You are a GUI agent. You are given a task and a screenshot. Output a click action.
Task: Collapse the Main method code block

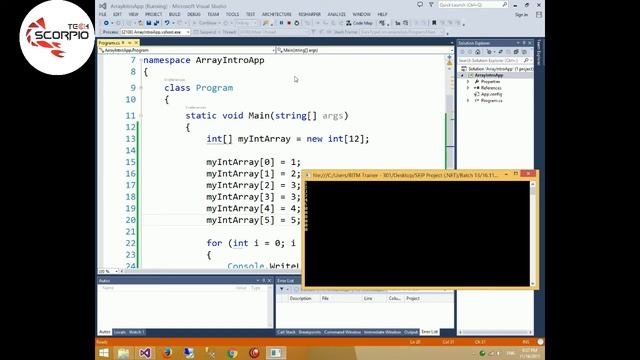141,116
